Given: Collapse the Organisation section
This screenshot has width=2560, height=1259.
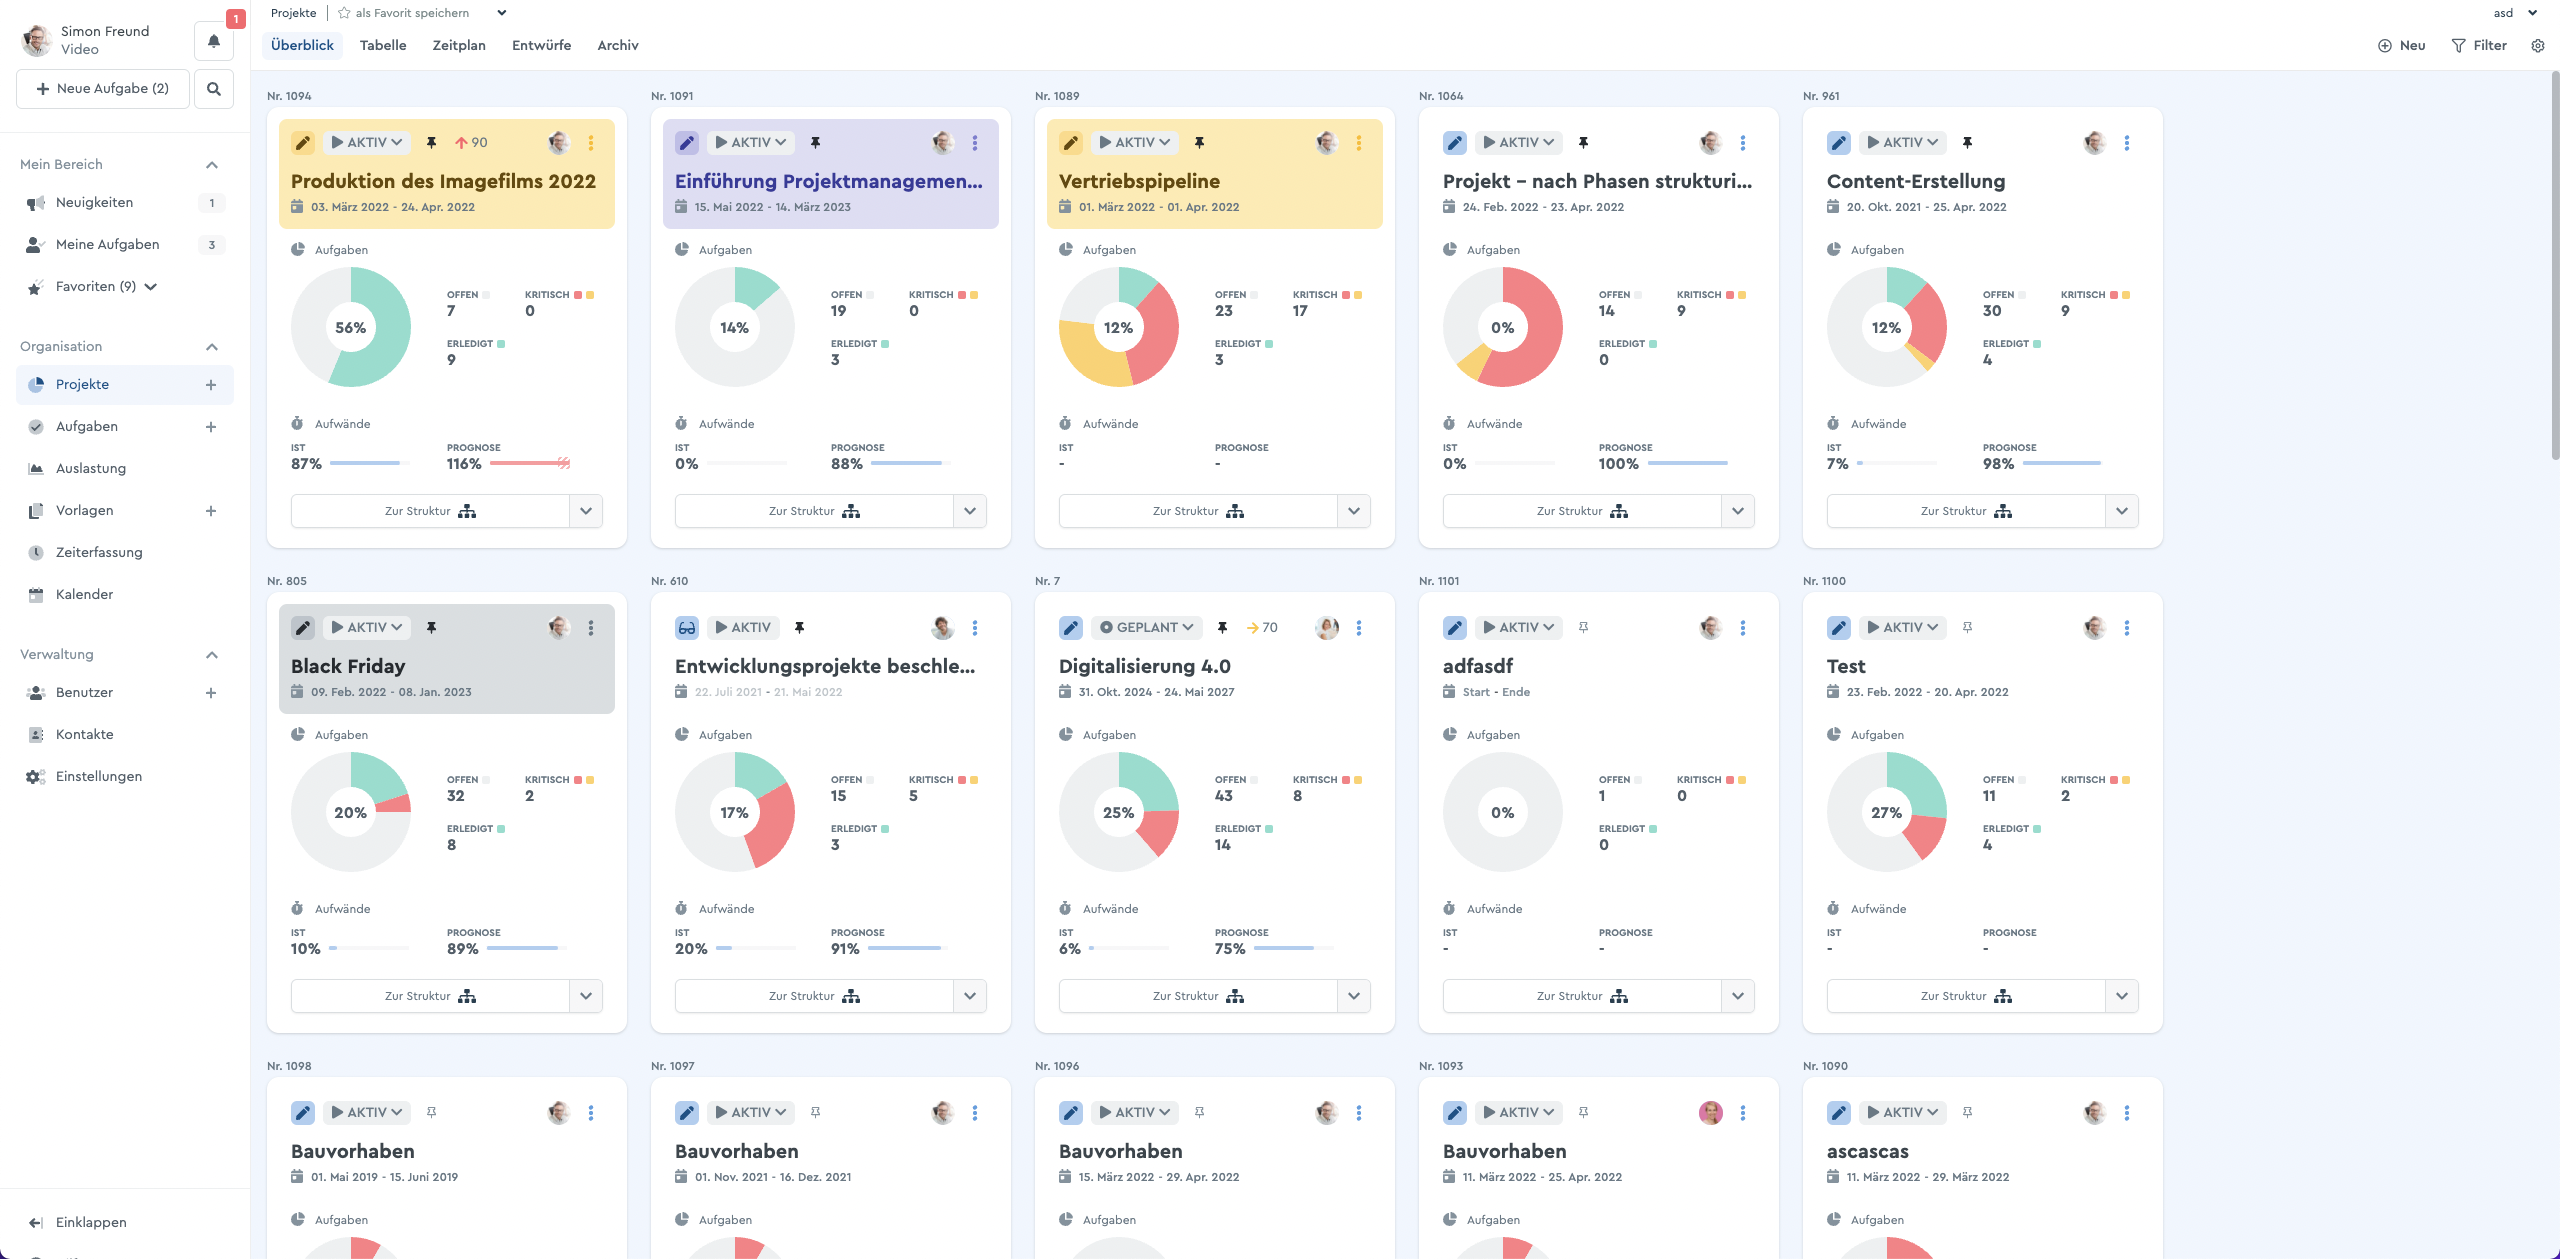Looking at the screenshot, I should [212, 347].
